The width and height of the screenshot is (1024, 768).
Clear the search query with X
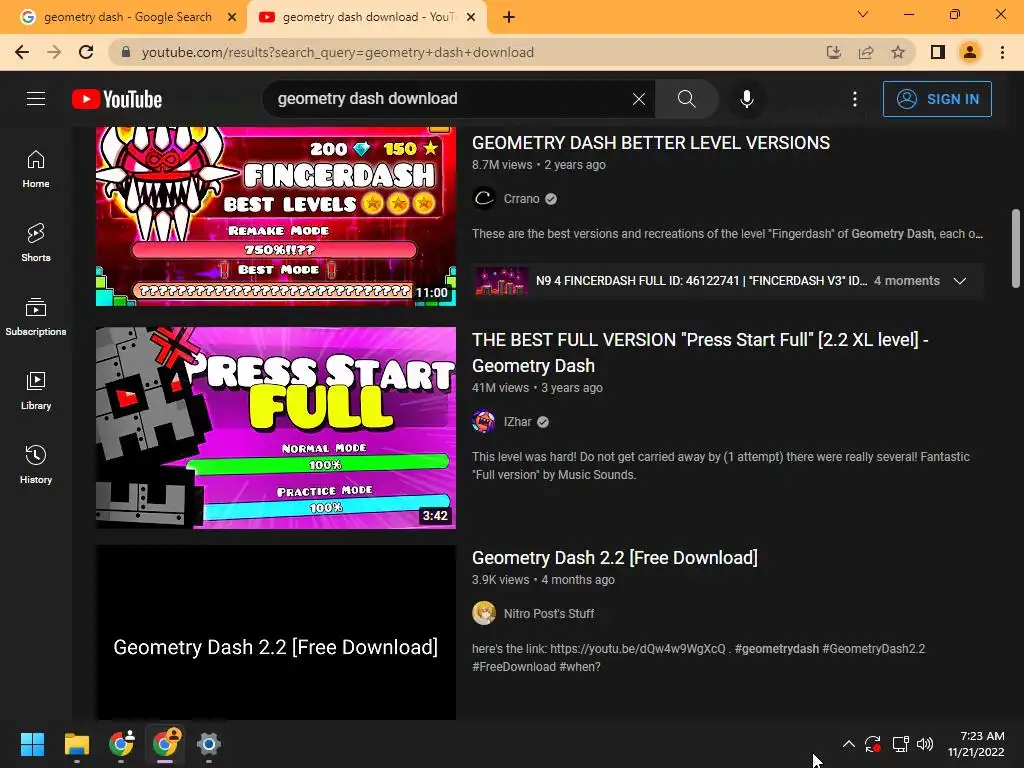point(639,99)
